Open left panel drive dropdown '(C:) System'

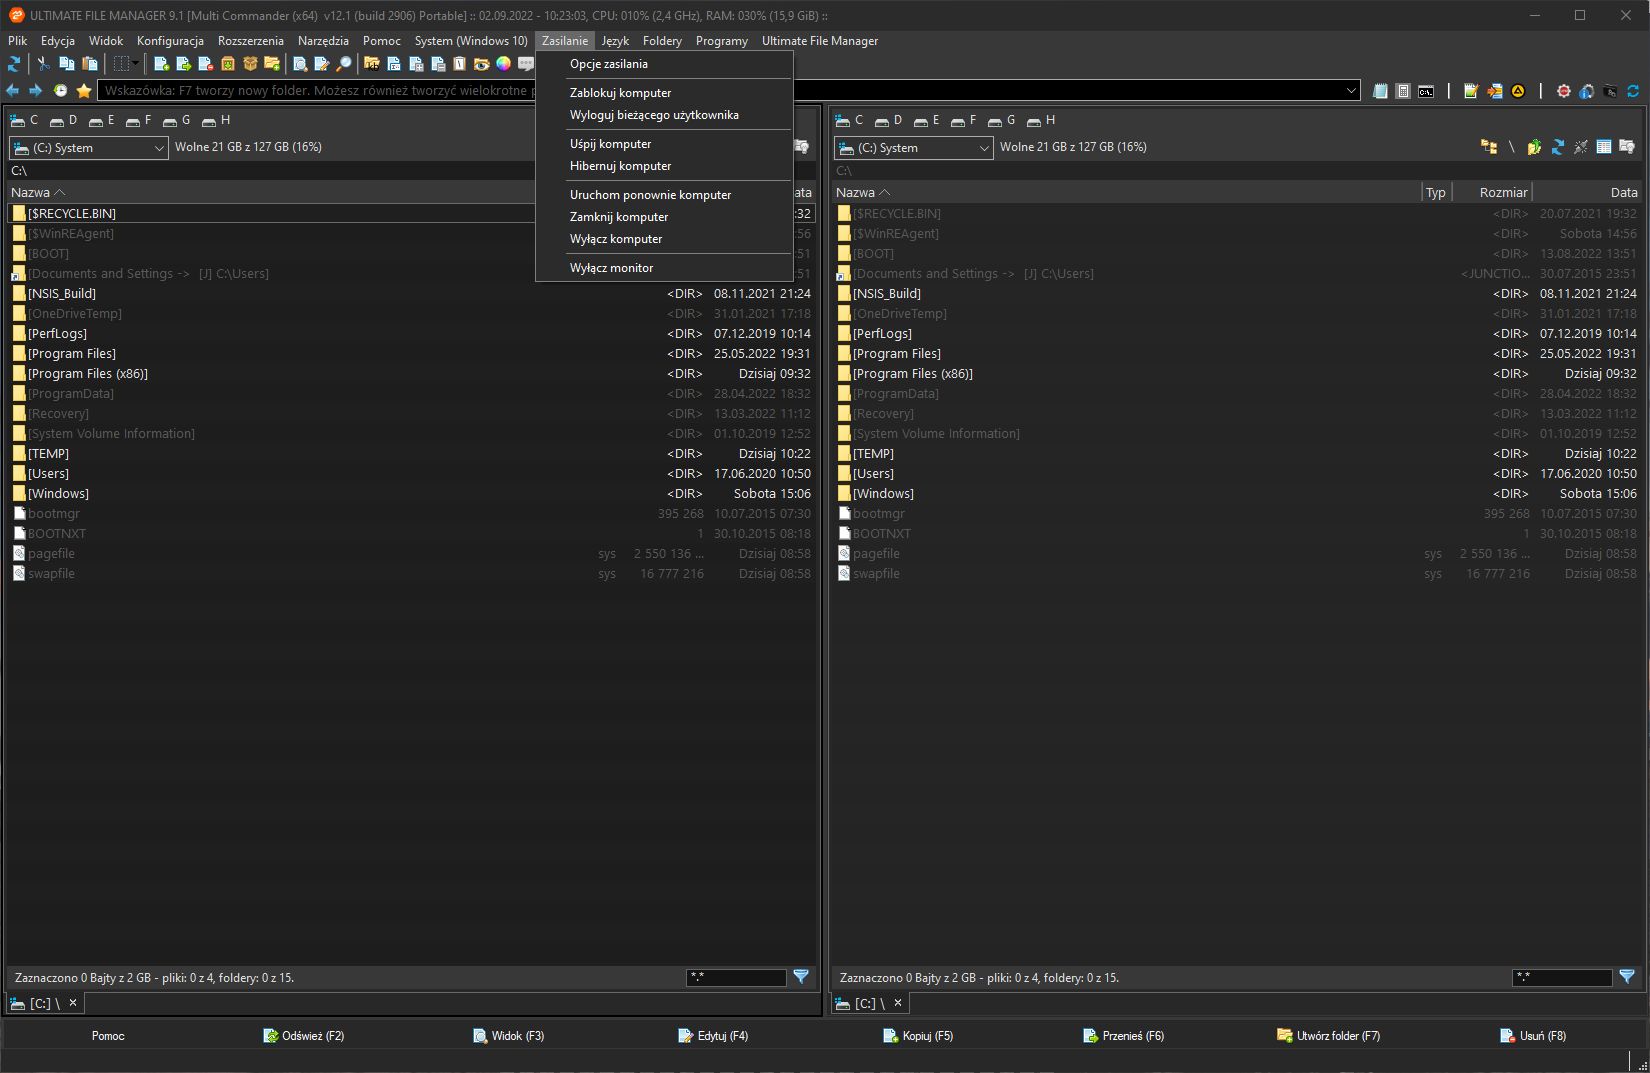click(x=88, y=148)
